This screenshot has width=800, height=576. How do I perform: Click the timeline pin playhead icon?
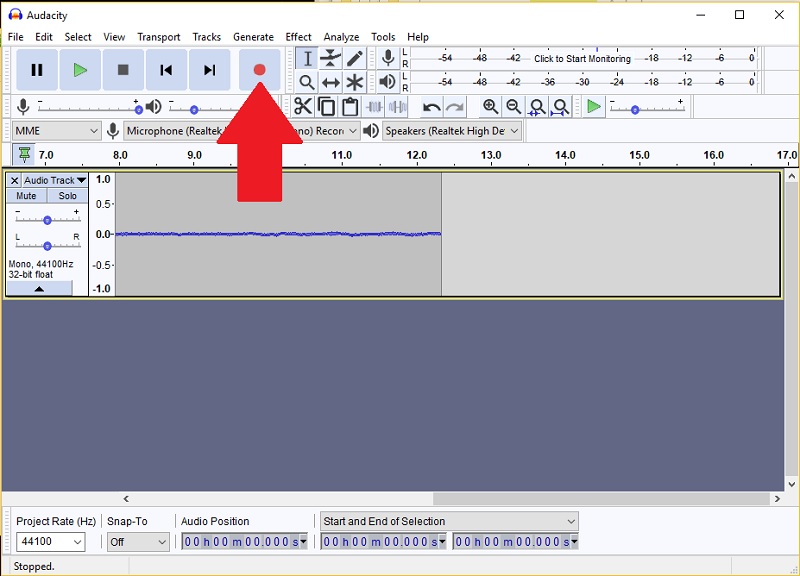24,154
